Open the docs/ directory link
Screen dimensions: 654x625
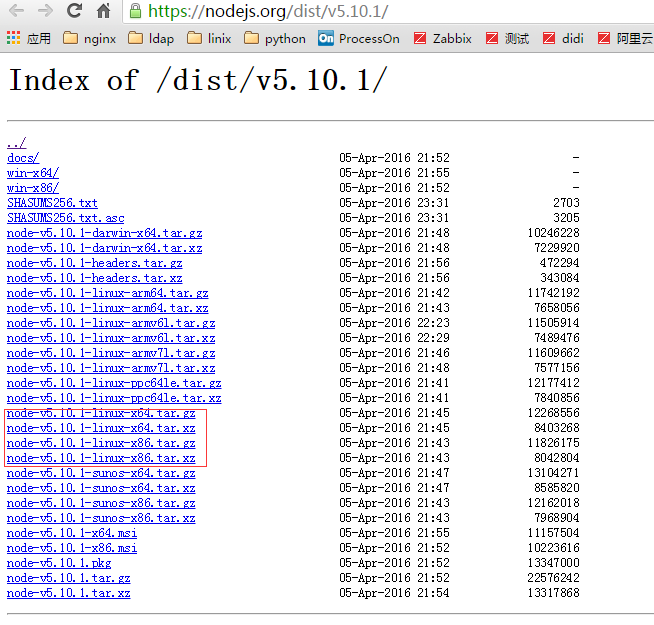pyautogui.click(x=23, y=158)
